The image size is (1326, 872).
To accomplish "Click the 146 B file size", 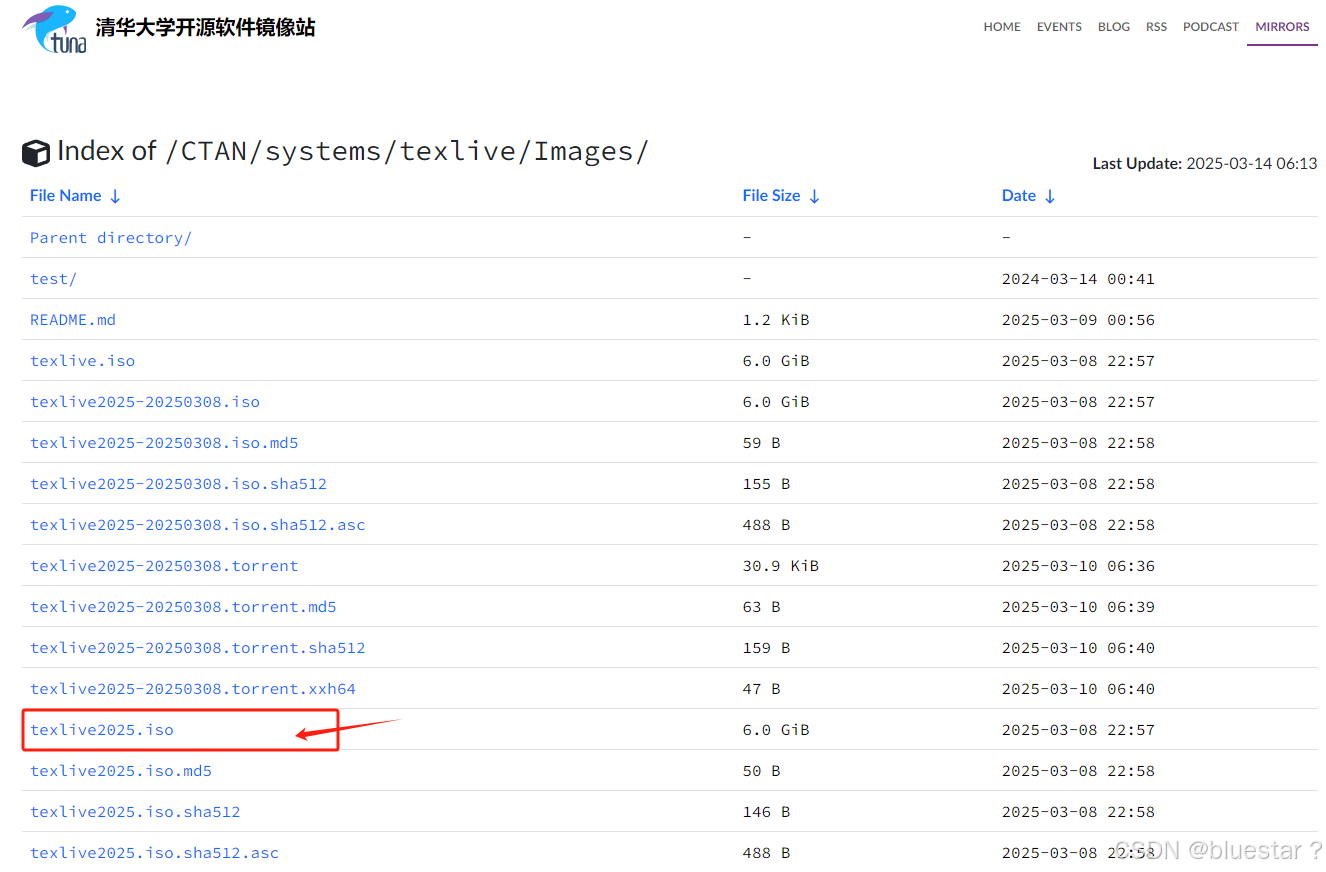I will (766, 812).
